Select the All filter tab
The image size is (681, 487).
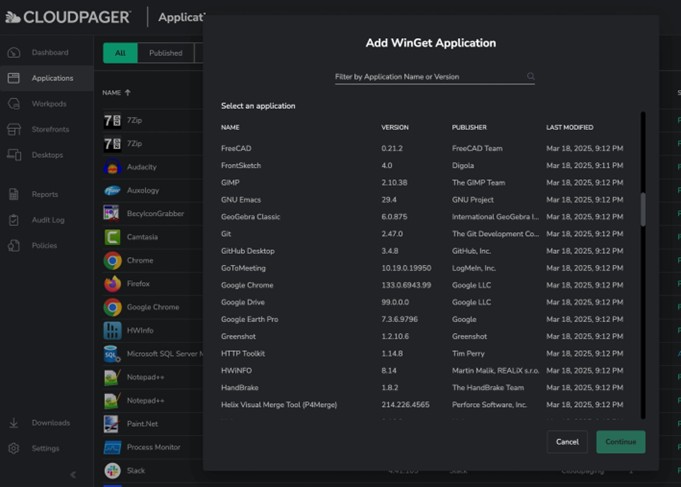[x=120, y=53]
